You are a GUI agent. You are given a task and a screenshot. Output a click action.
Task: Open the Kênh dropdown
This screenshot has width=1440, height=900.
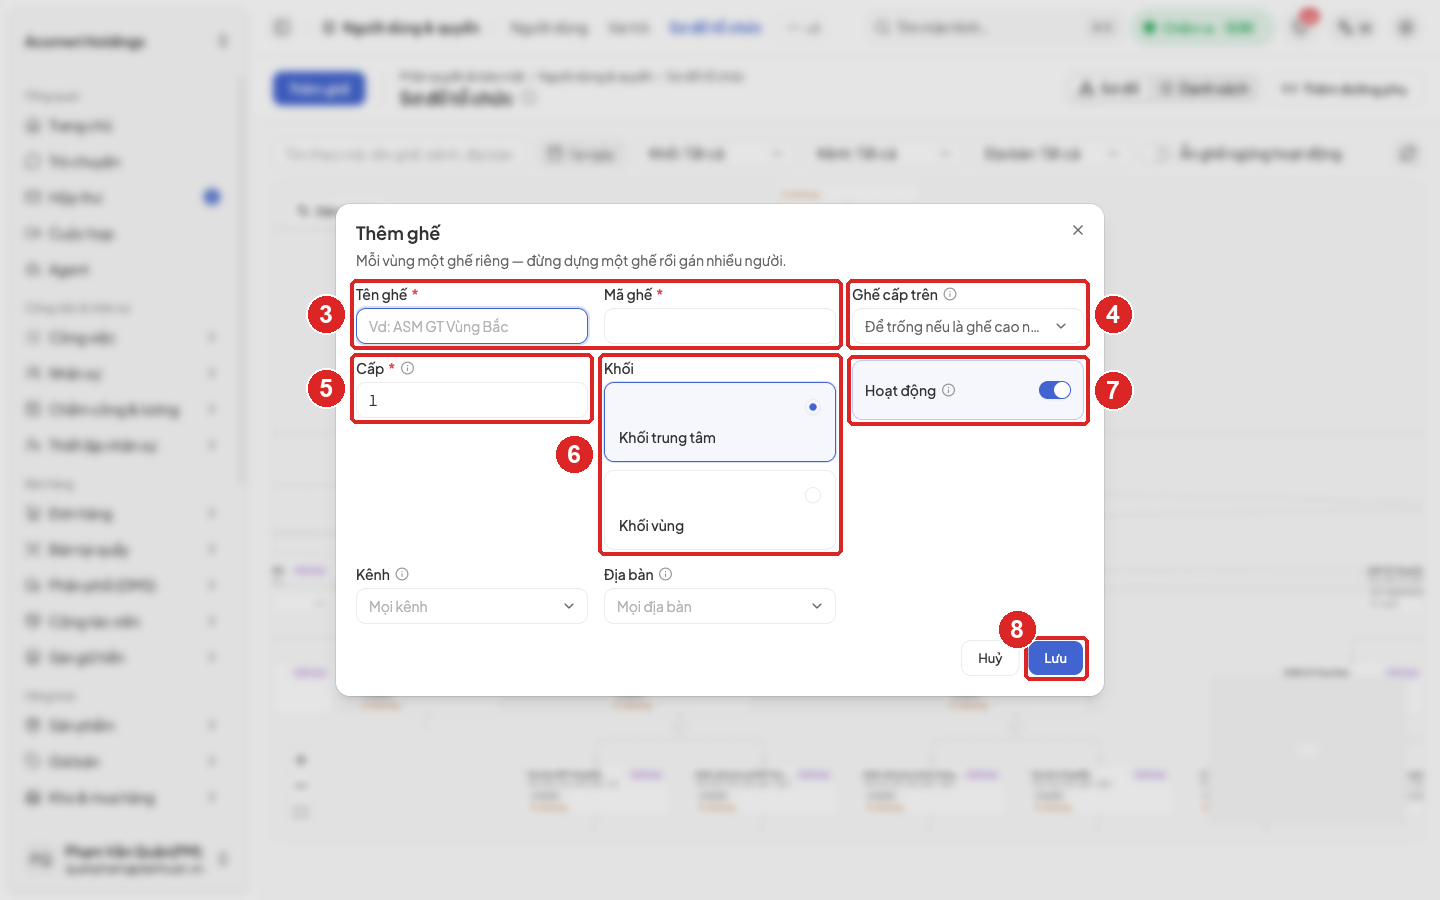point(472,606)
